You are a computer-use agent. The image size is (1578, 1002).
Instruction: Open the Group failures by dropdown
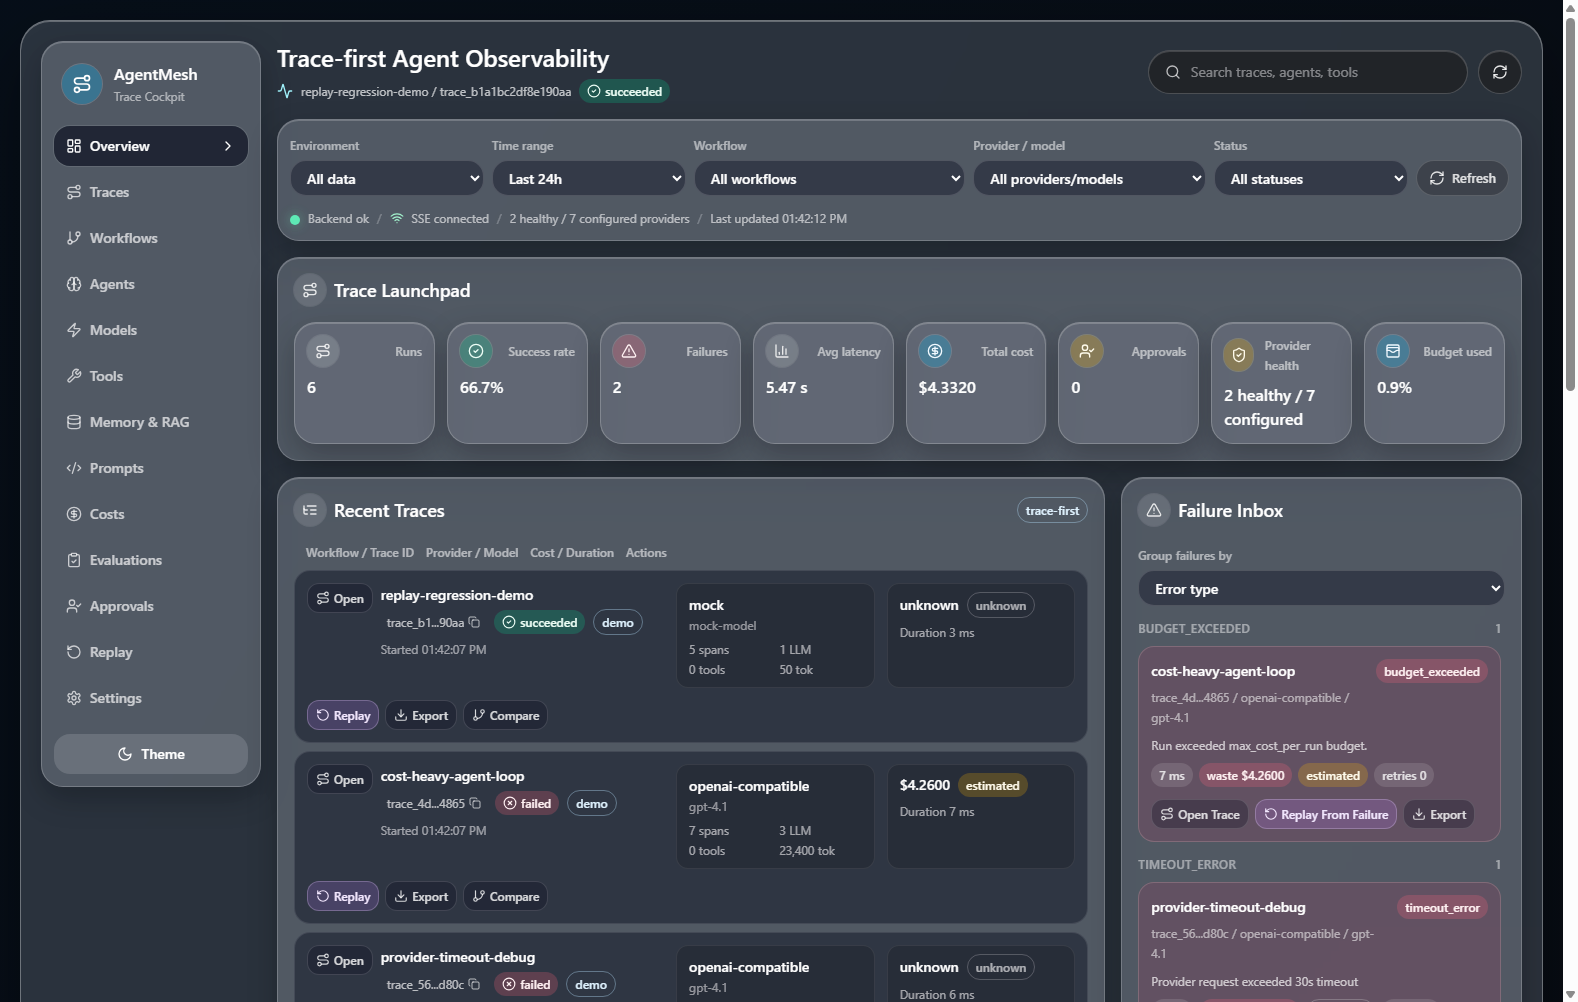(x=1321, y=589)
